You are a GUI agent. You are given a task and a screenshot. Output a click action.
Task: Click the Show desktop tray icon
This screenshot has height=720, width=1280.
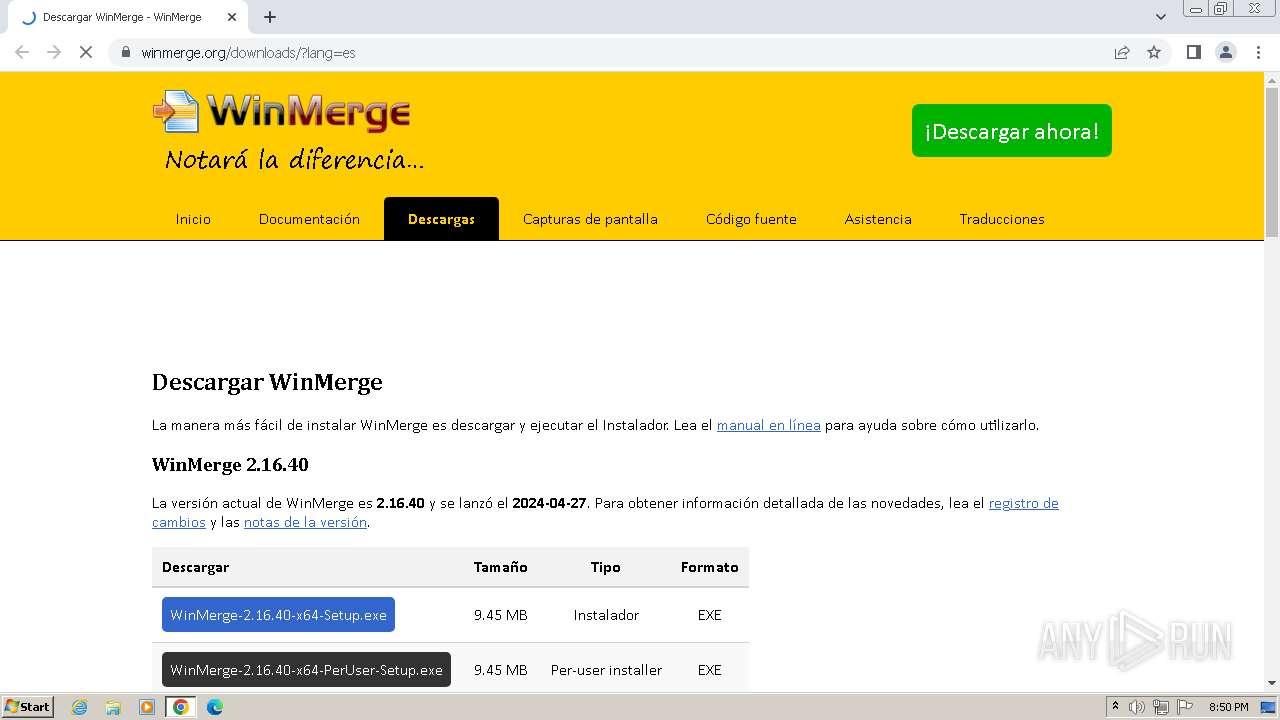1268,707
